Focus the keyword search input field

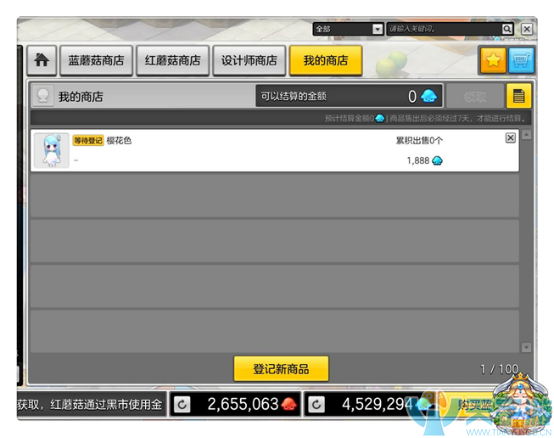pos(444,29)
